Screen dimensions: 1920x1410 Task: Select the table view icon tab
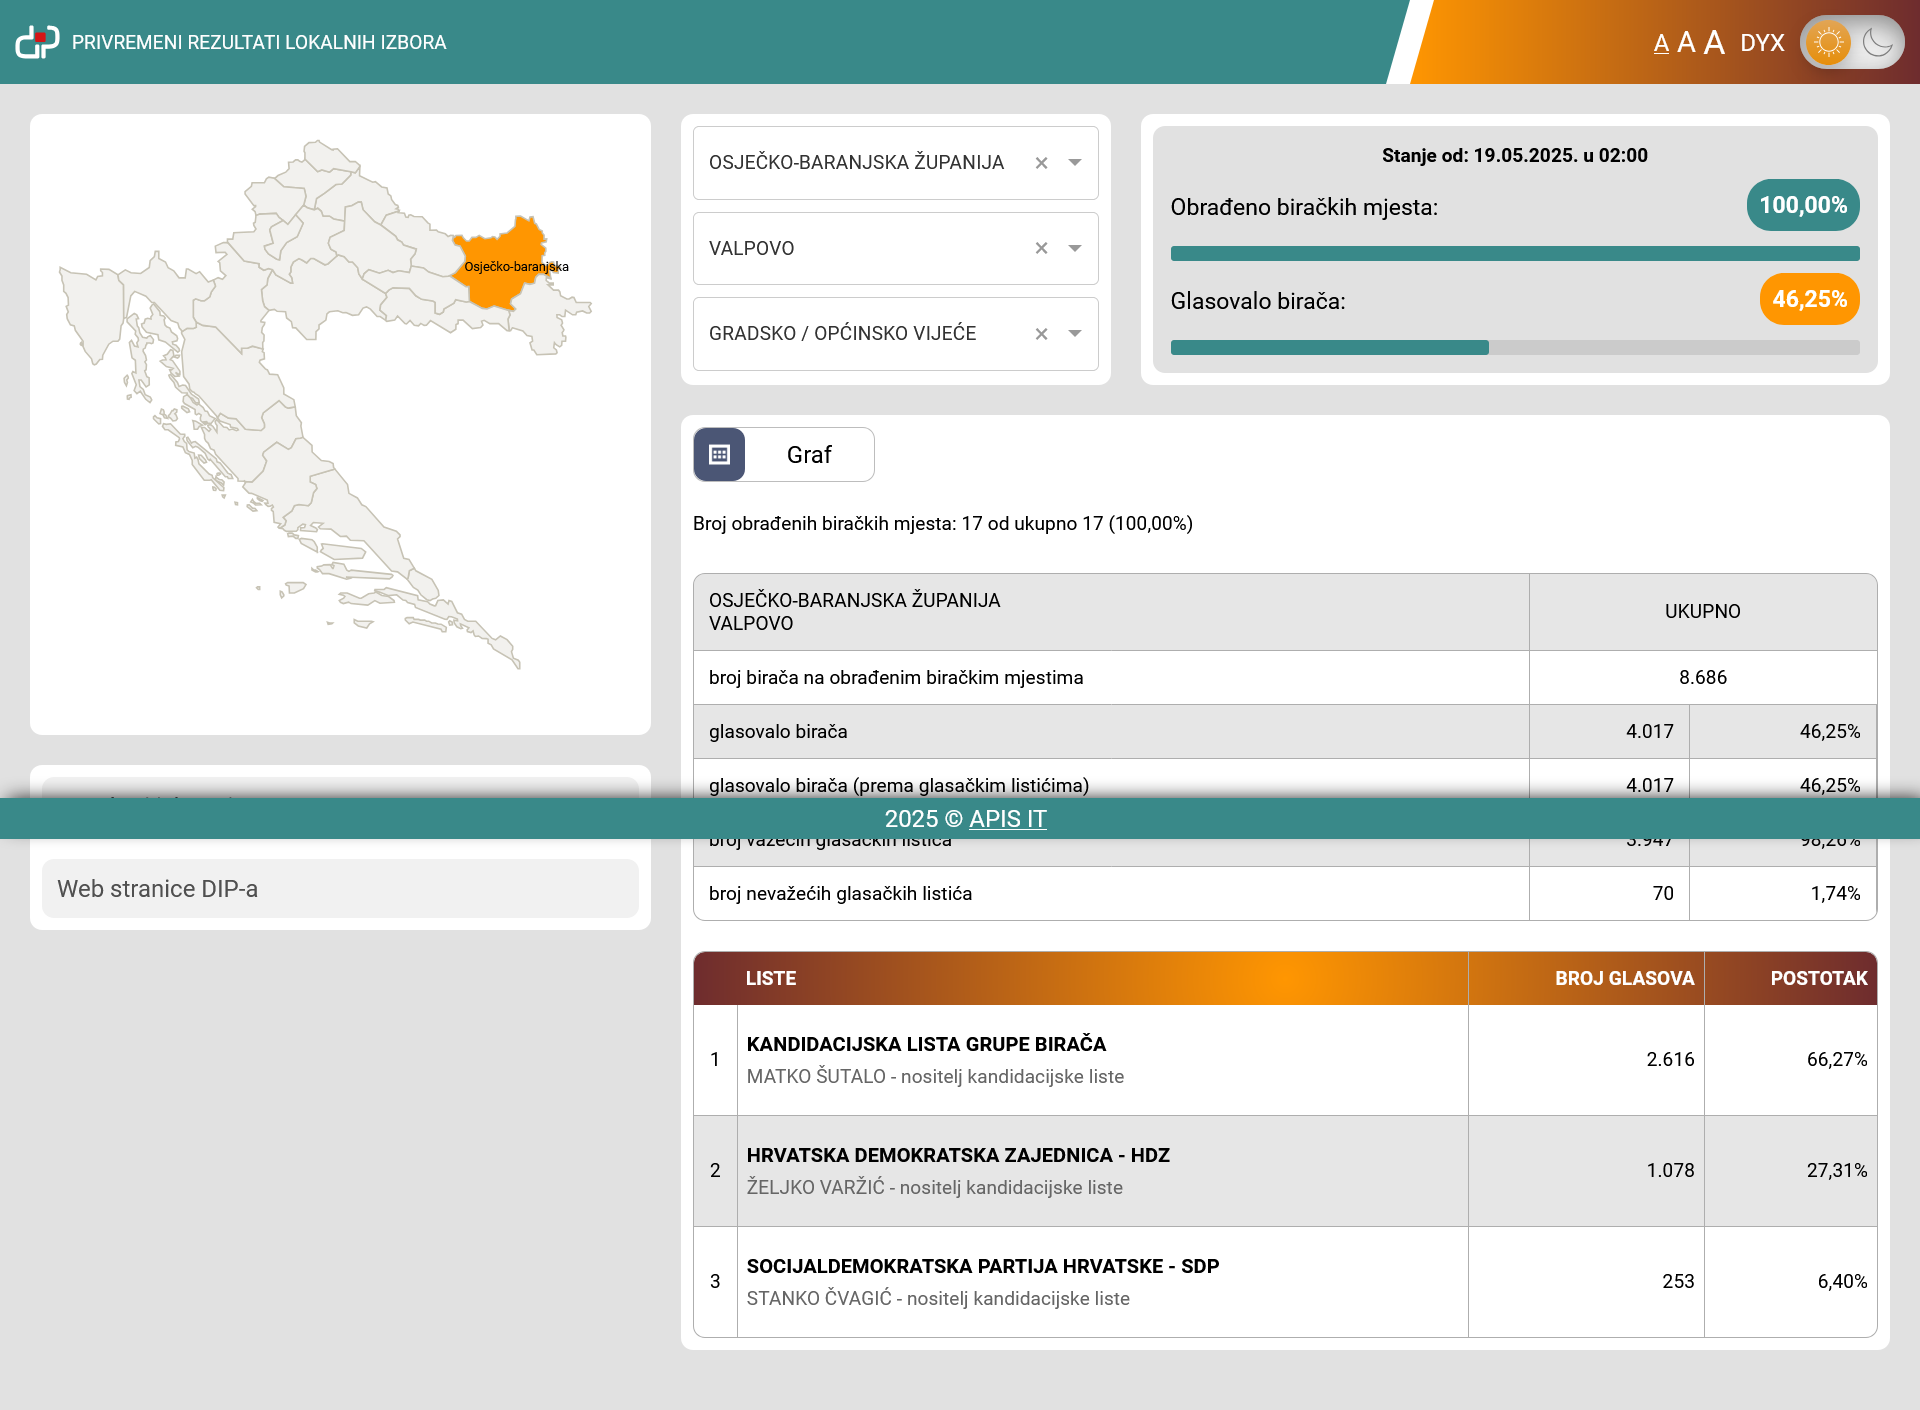(719, 455)
